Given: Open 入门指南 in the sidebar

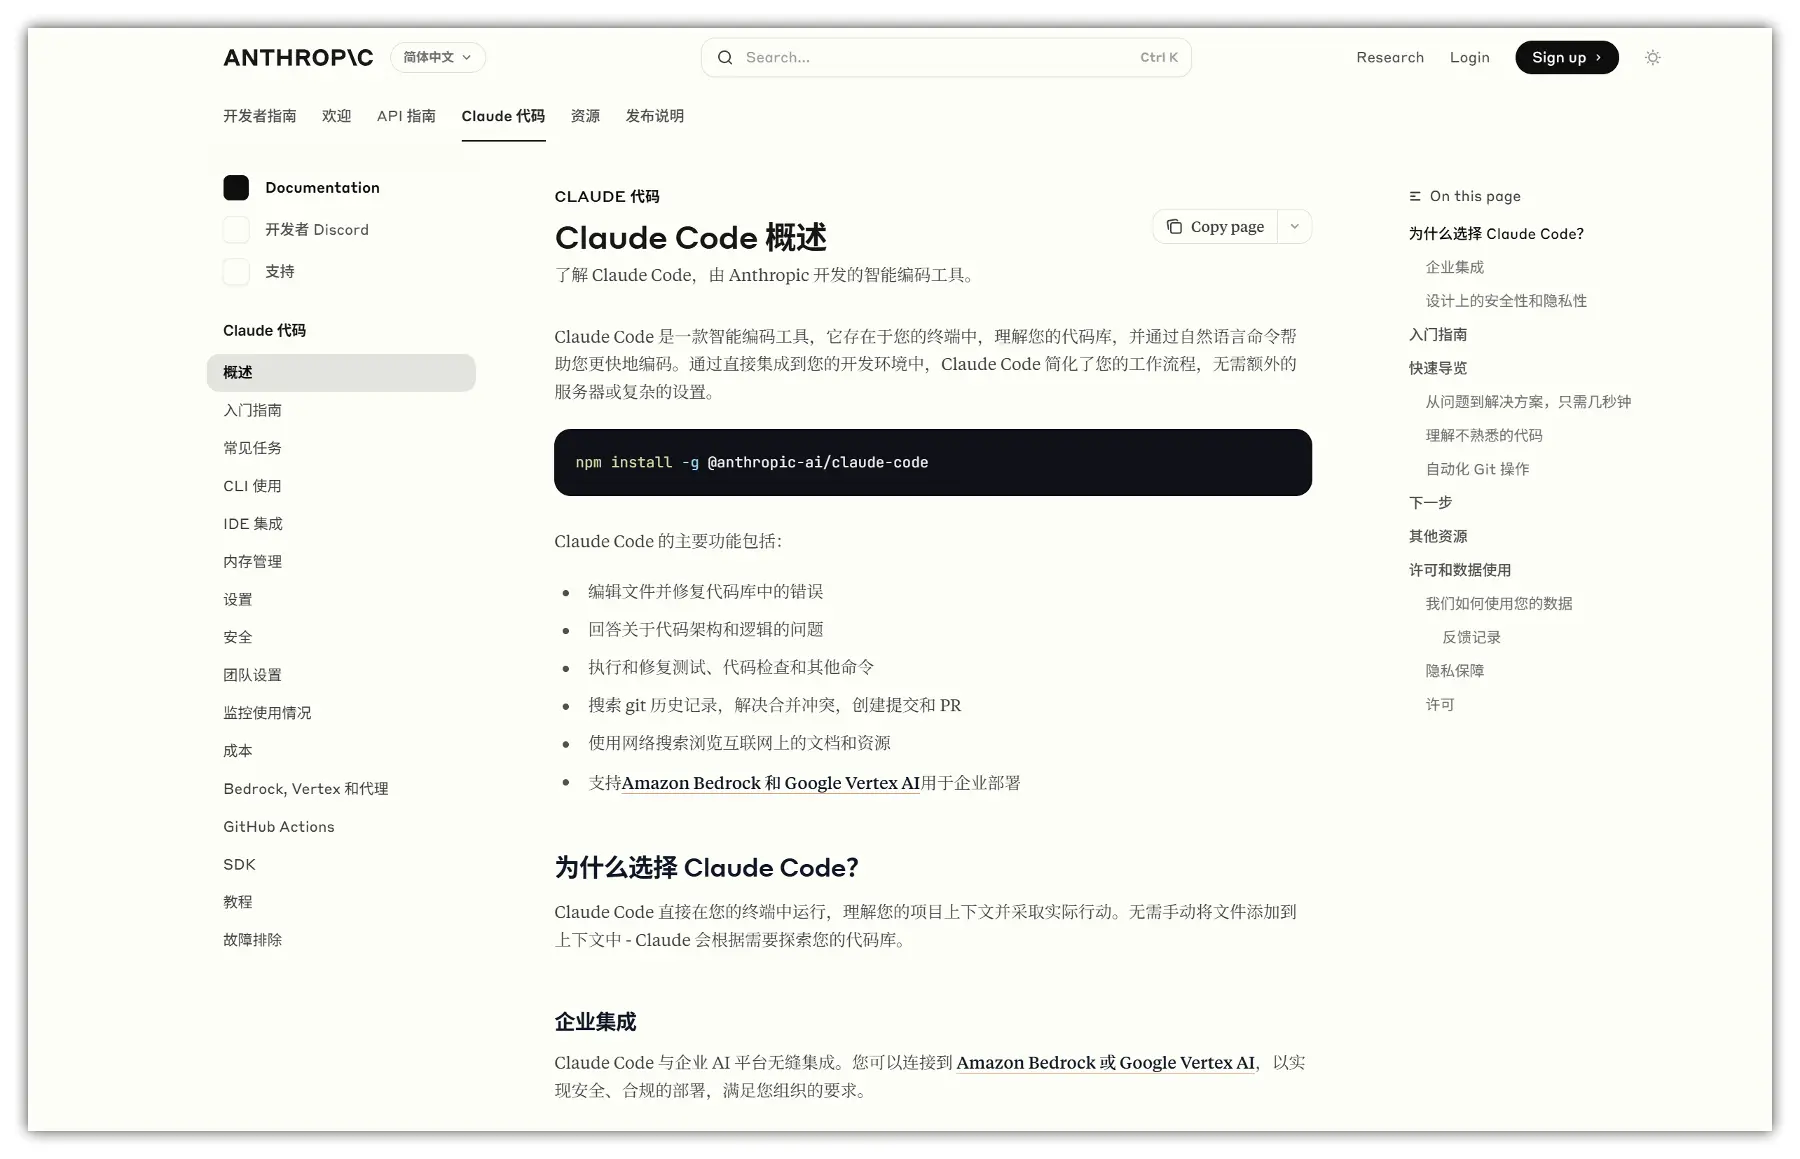Looking at the screenshot, I should [253, 411].
